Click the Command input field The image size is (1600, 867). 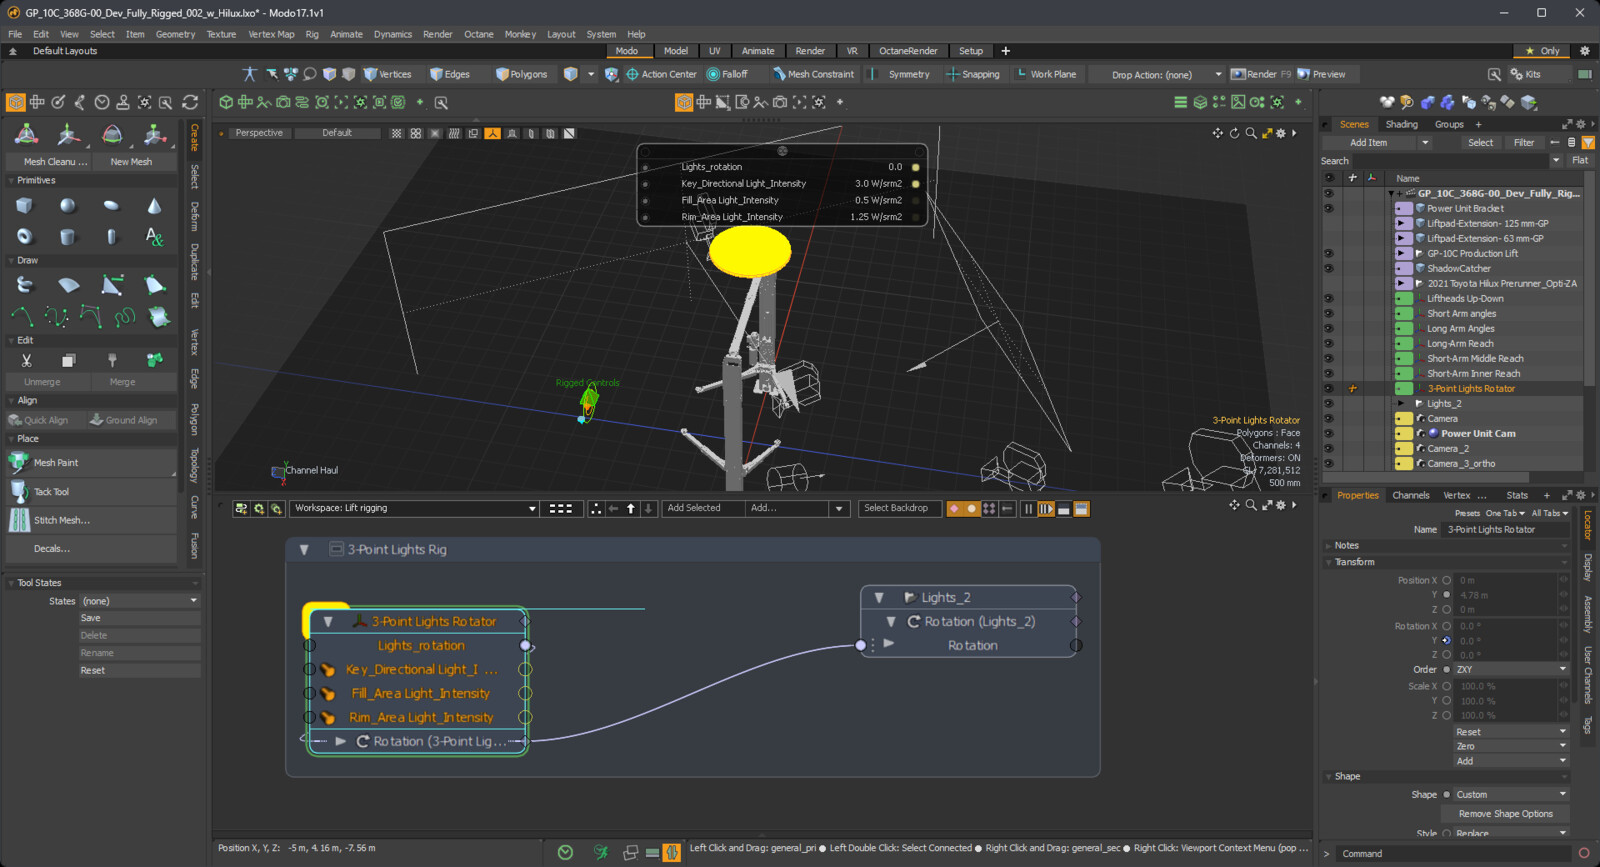pos(1456,854)
